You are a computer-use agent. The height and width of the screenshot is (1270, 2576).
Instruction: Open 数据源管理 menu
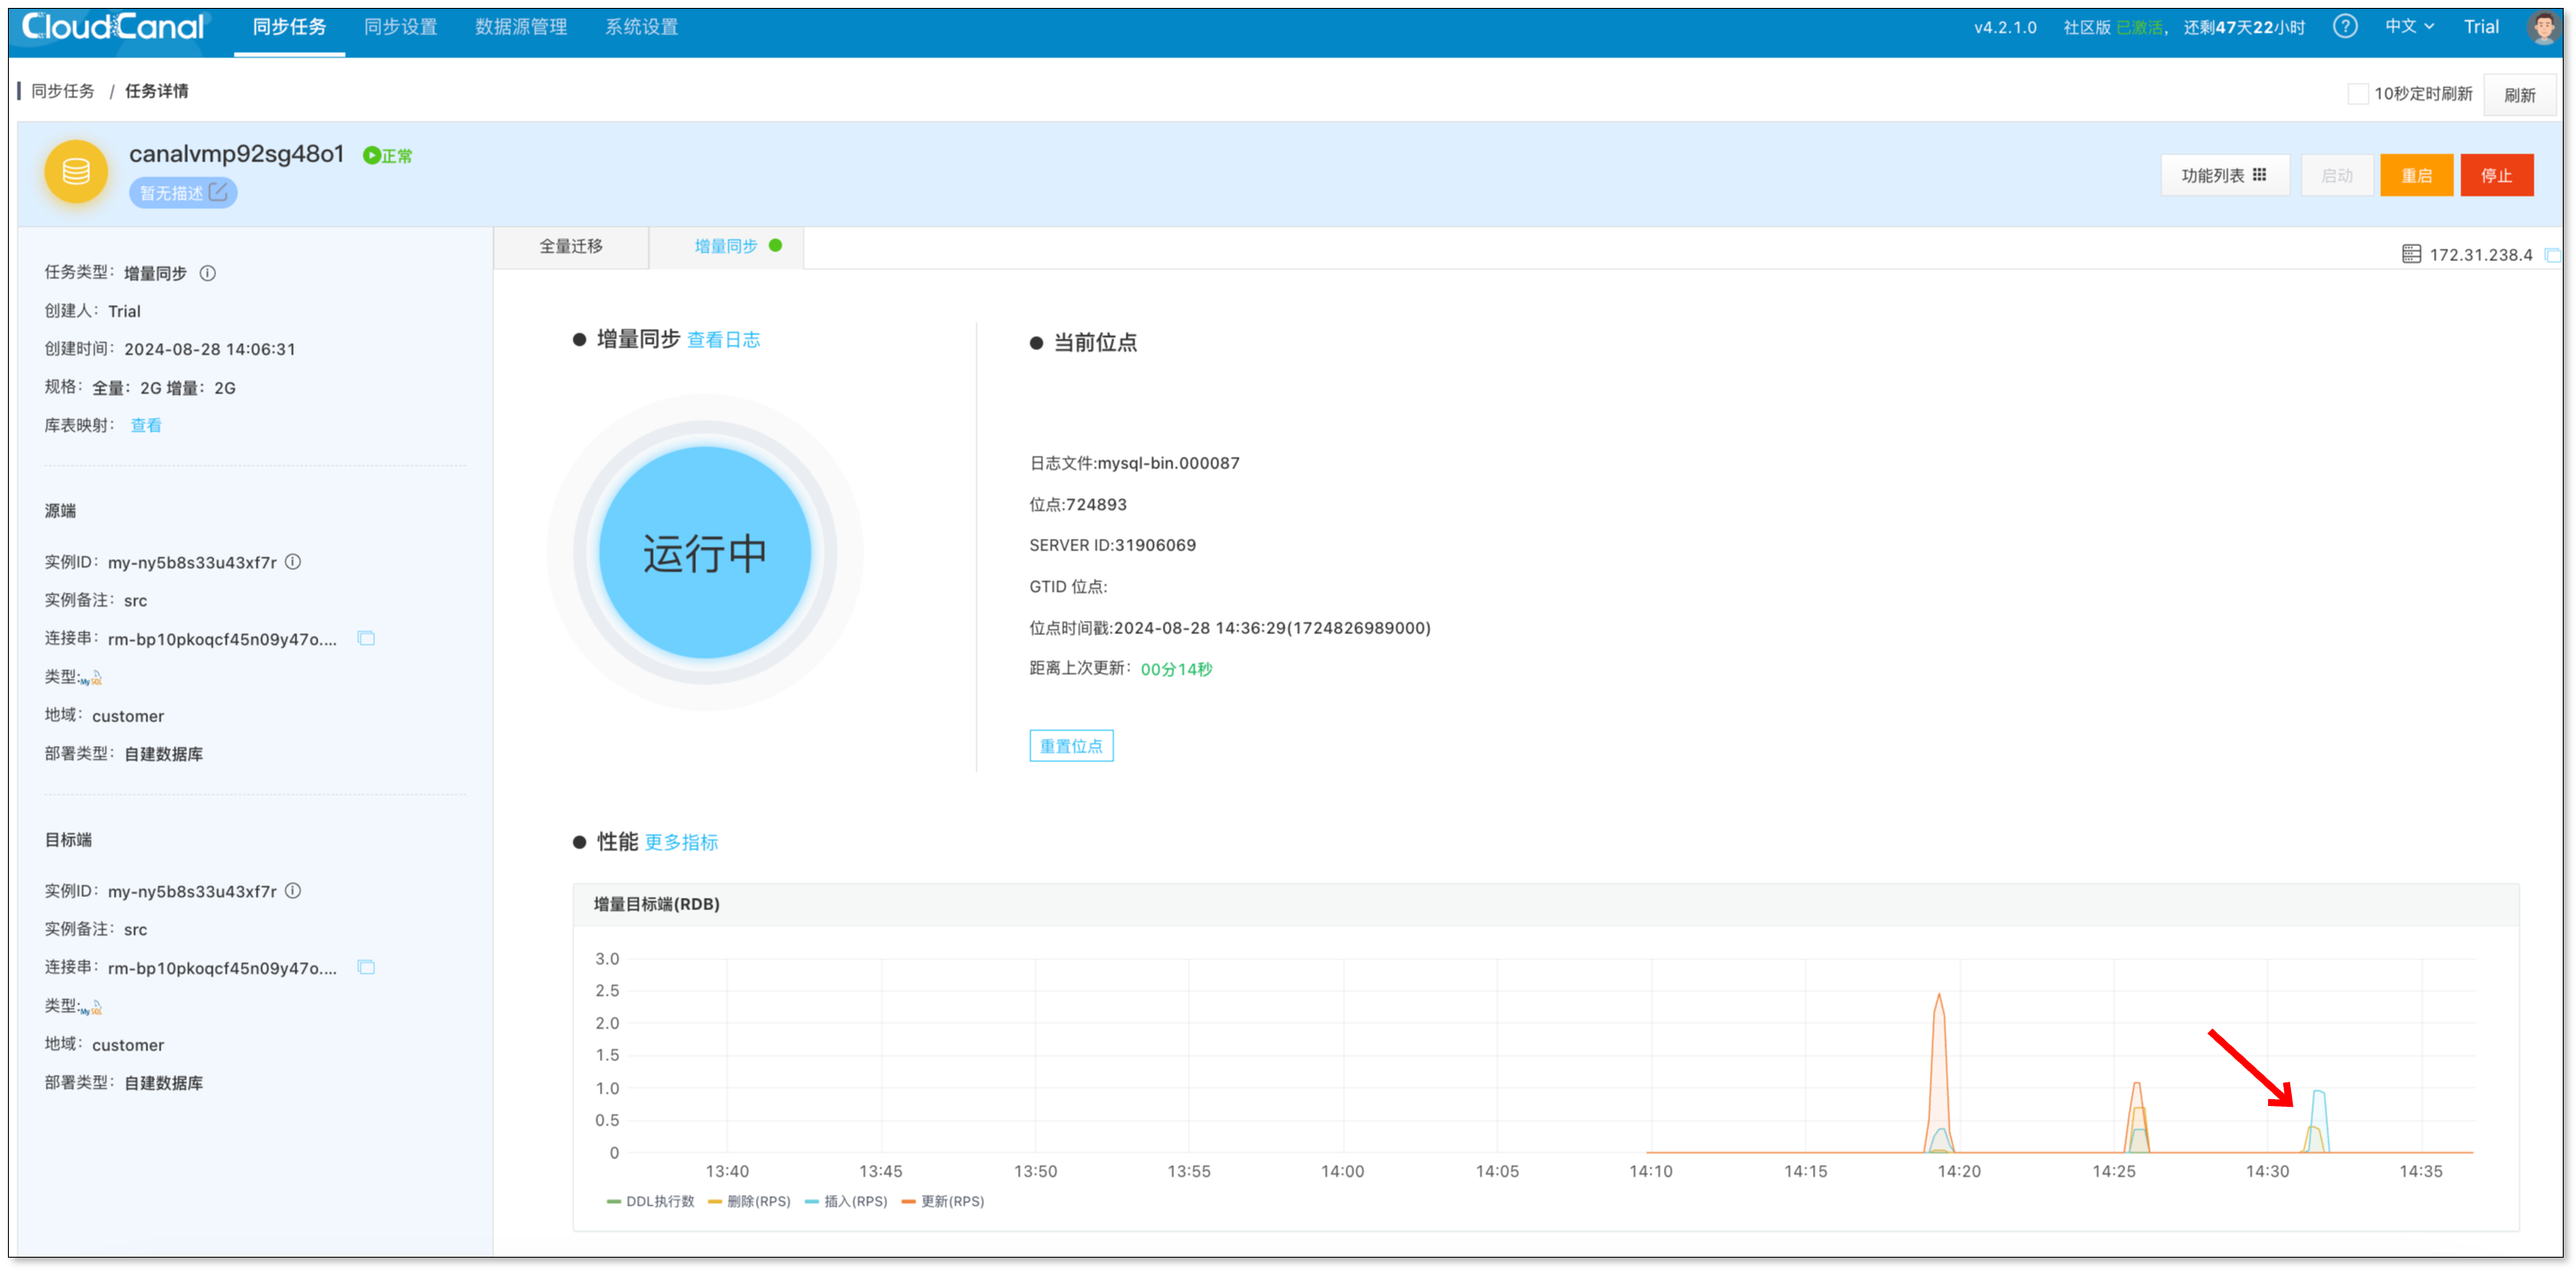[521, 27]
